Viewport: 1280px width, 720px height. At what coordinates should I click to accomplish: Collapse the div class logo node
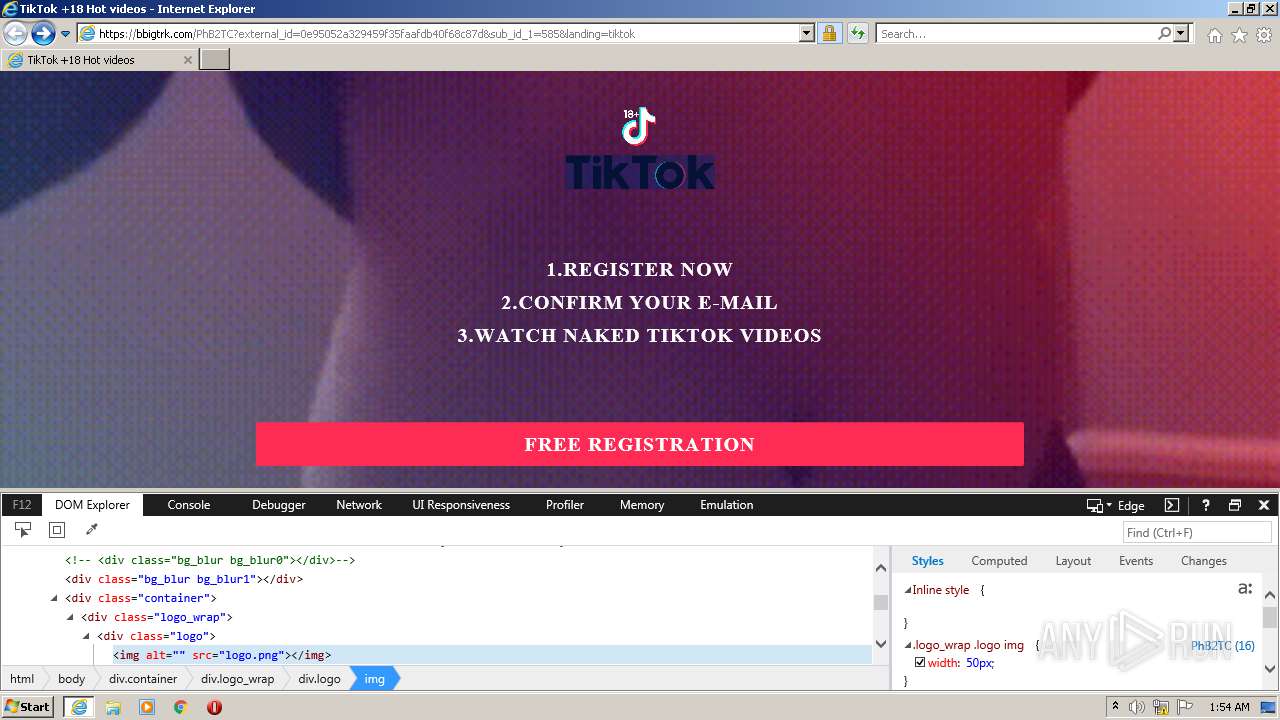click(x=86, y=636)
